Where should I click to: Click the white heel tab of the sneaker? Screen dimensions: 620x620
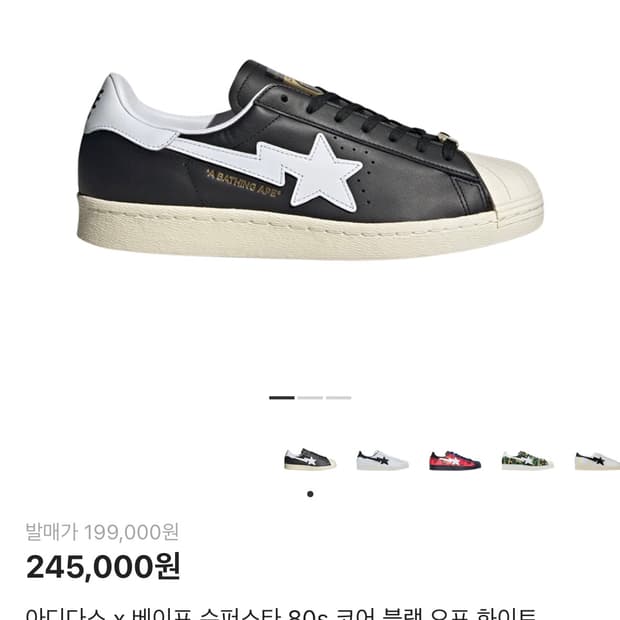tap(127, 113)
